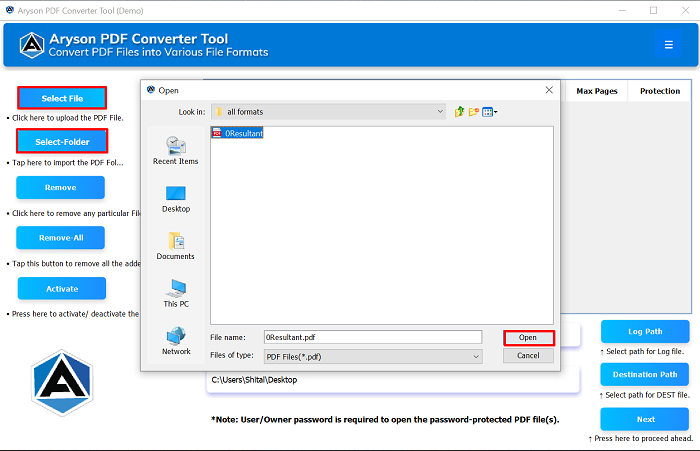Click the File name input field
700x451 pixels.
point(373,337)
